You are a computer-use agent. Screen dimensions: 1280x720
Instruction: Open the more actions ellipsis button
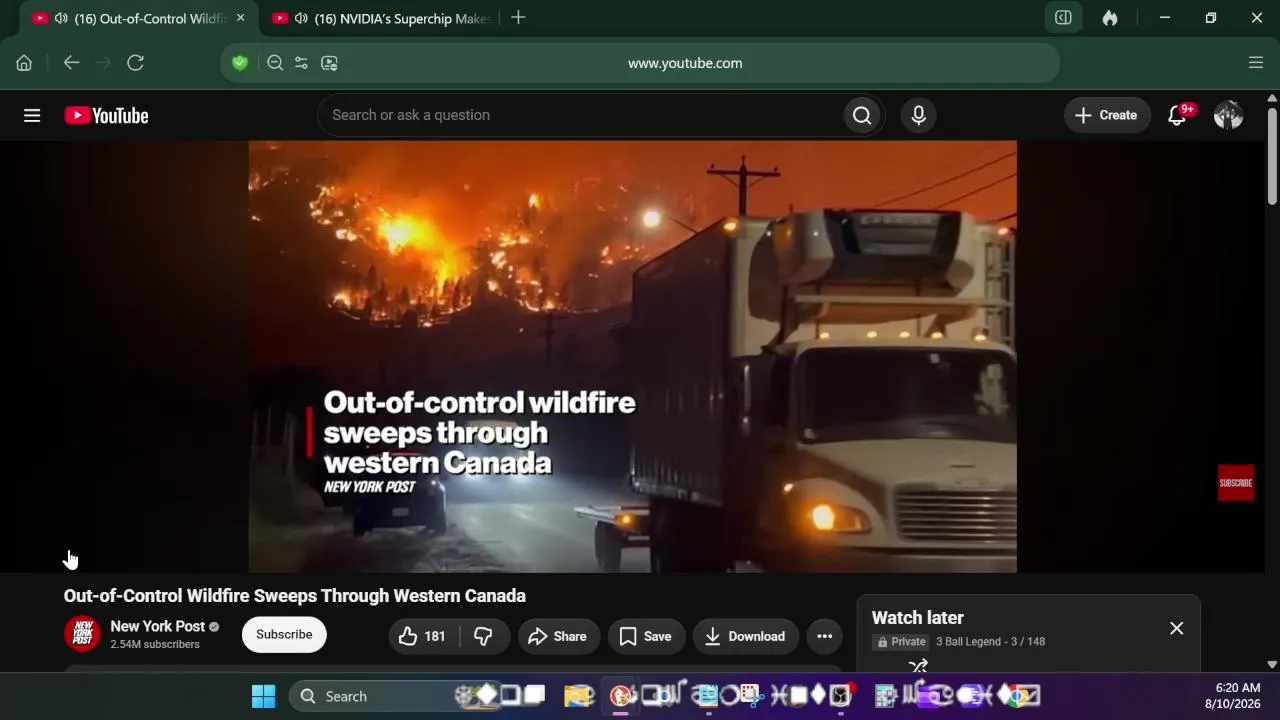824,636
